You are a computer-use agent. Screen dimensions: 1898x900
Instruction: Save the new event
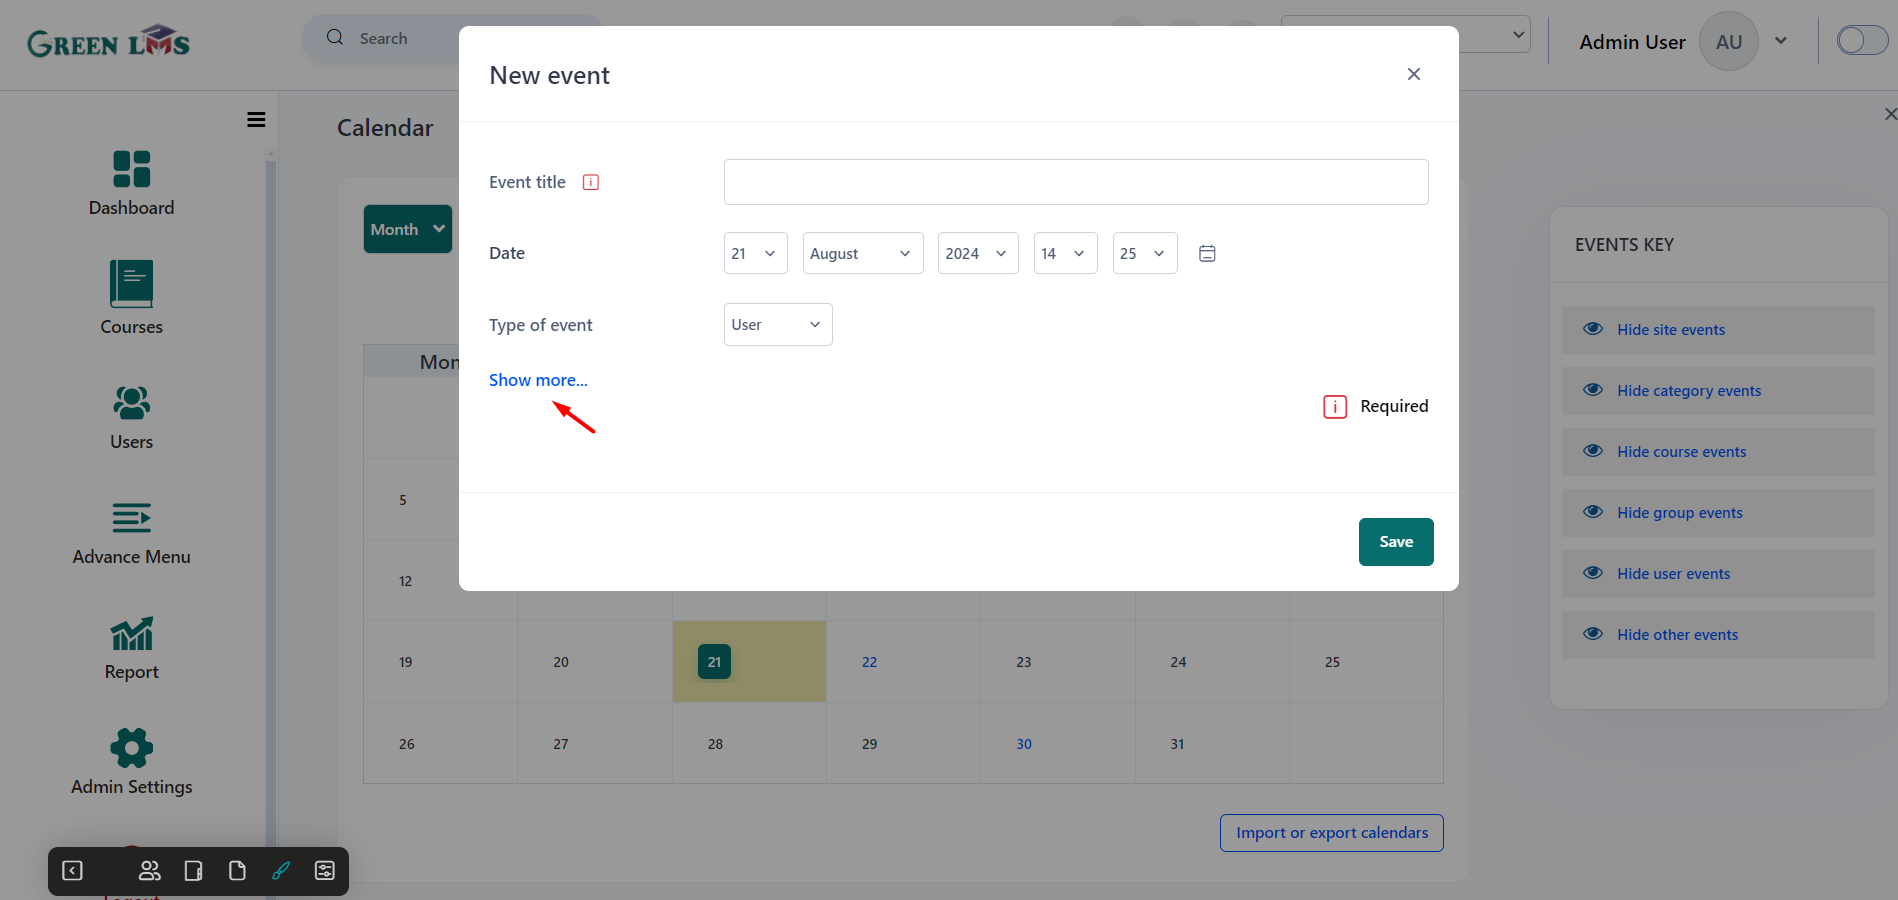[1396, 542]
